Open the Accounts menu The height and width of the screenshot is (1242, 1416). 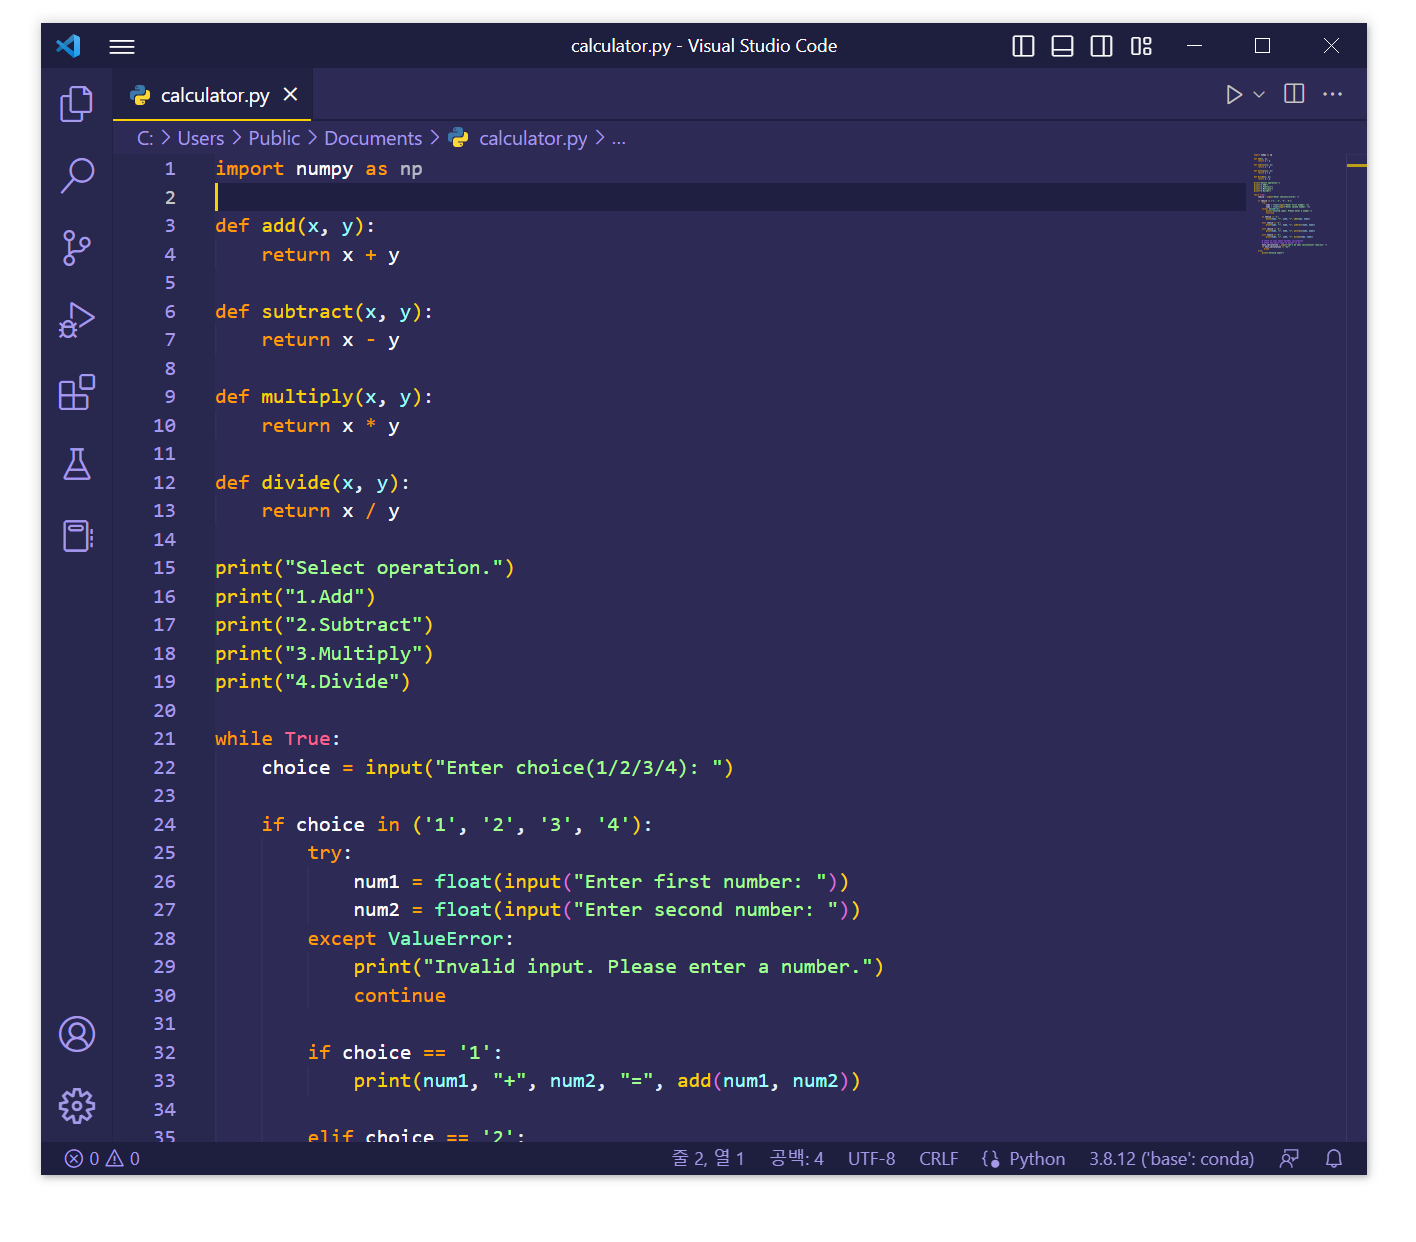coord(77,1034)
